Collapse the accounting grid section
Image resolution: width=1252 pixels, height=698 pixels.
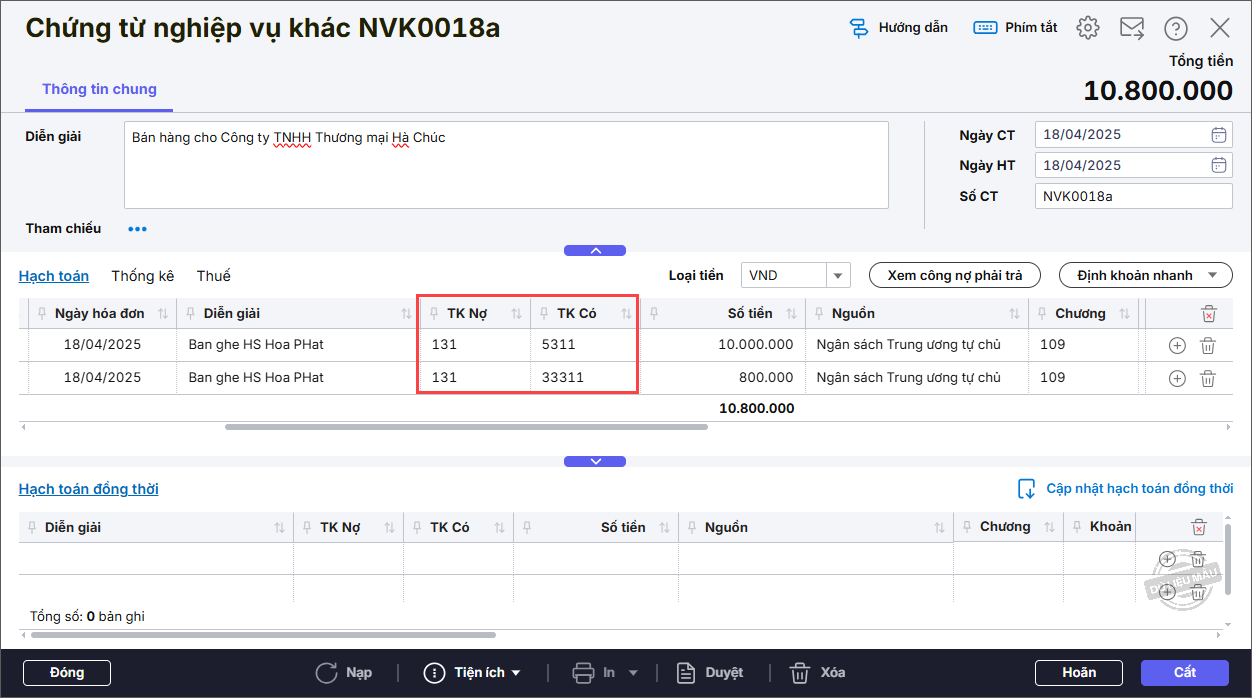595,462
